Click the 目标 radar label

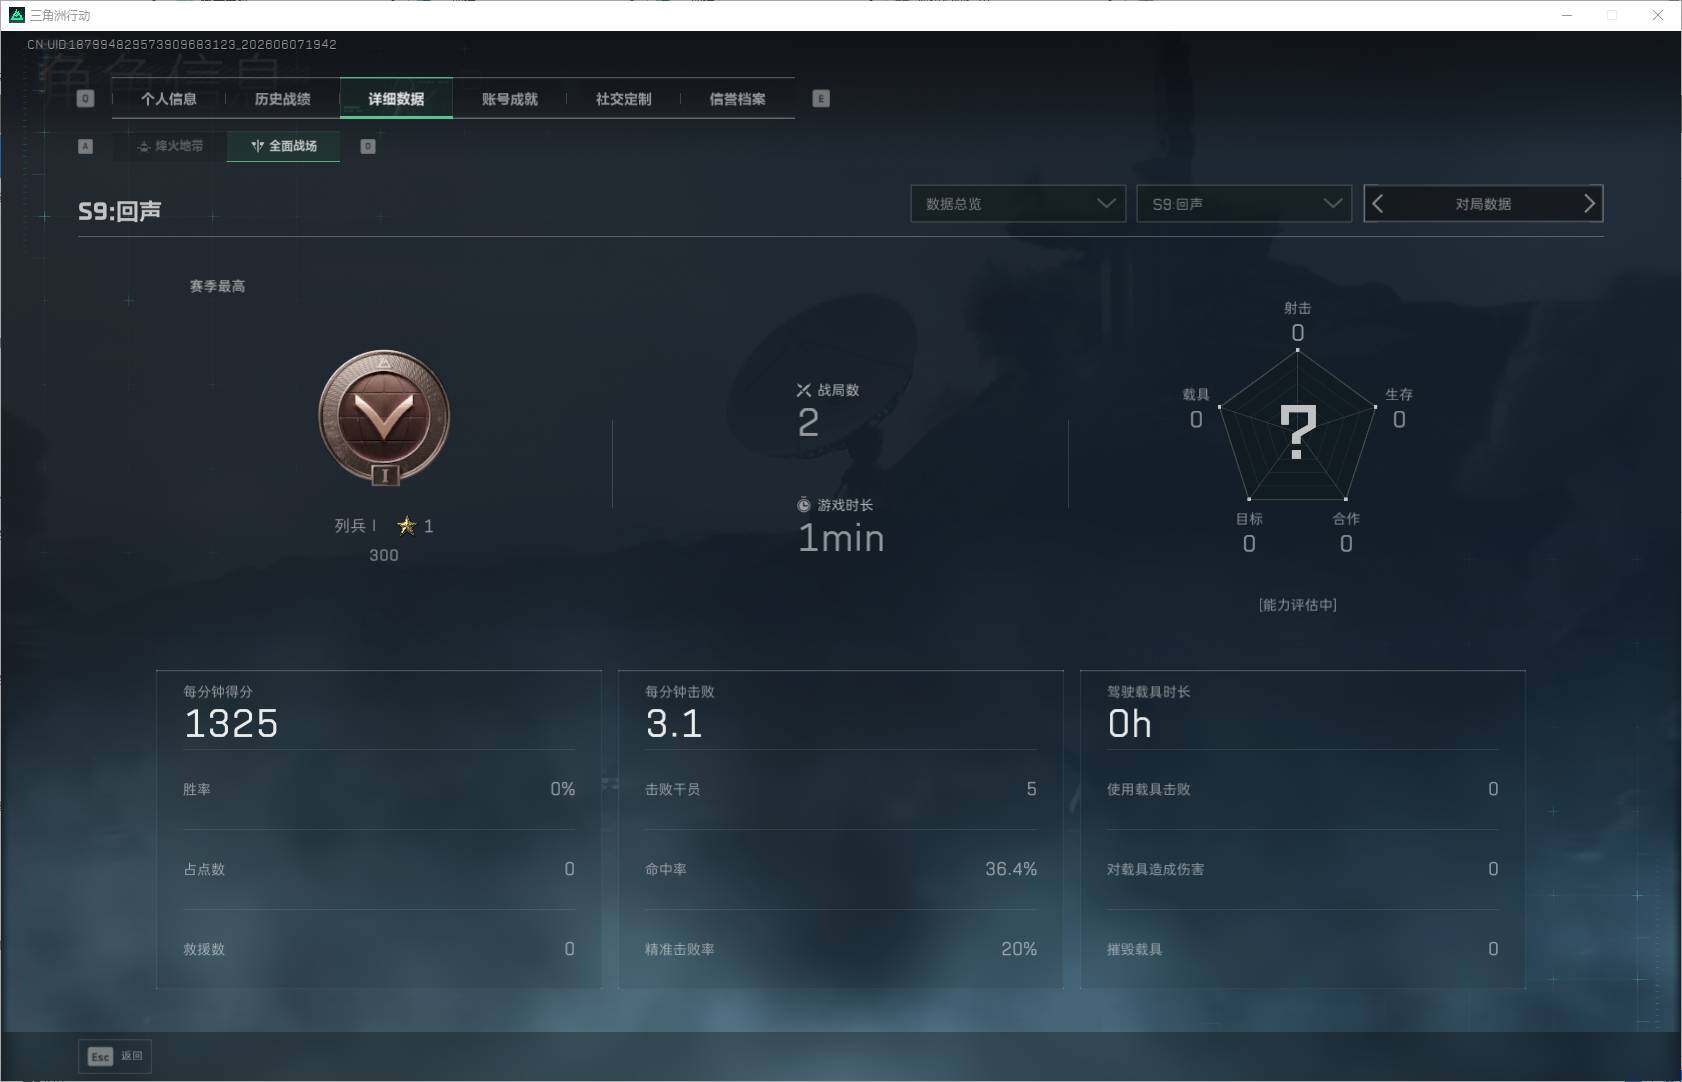(x=1249, y=519)
